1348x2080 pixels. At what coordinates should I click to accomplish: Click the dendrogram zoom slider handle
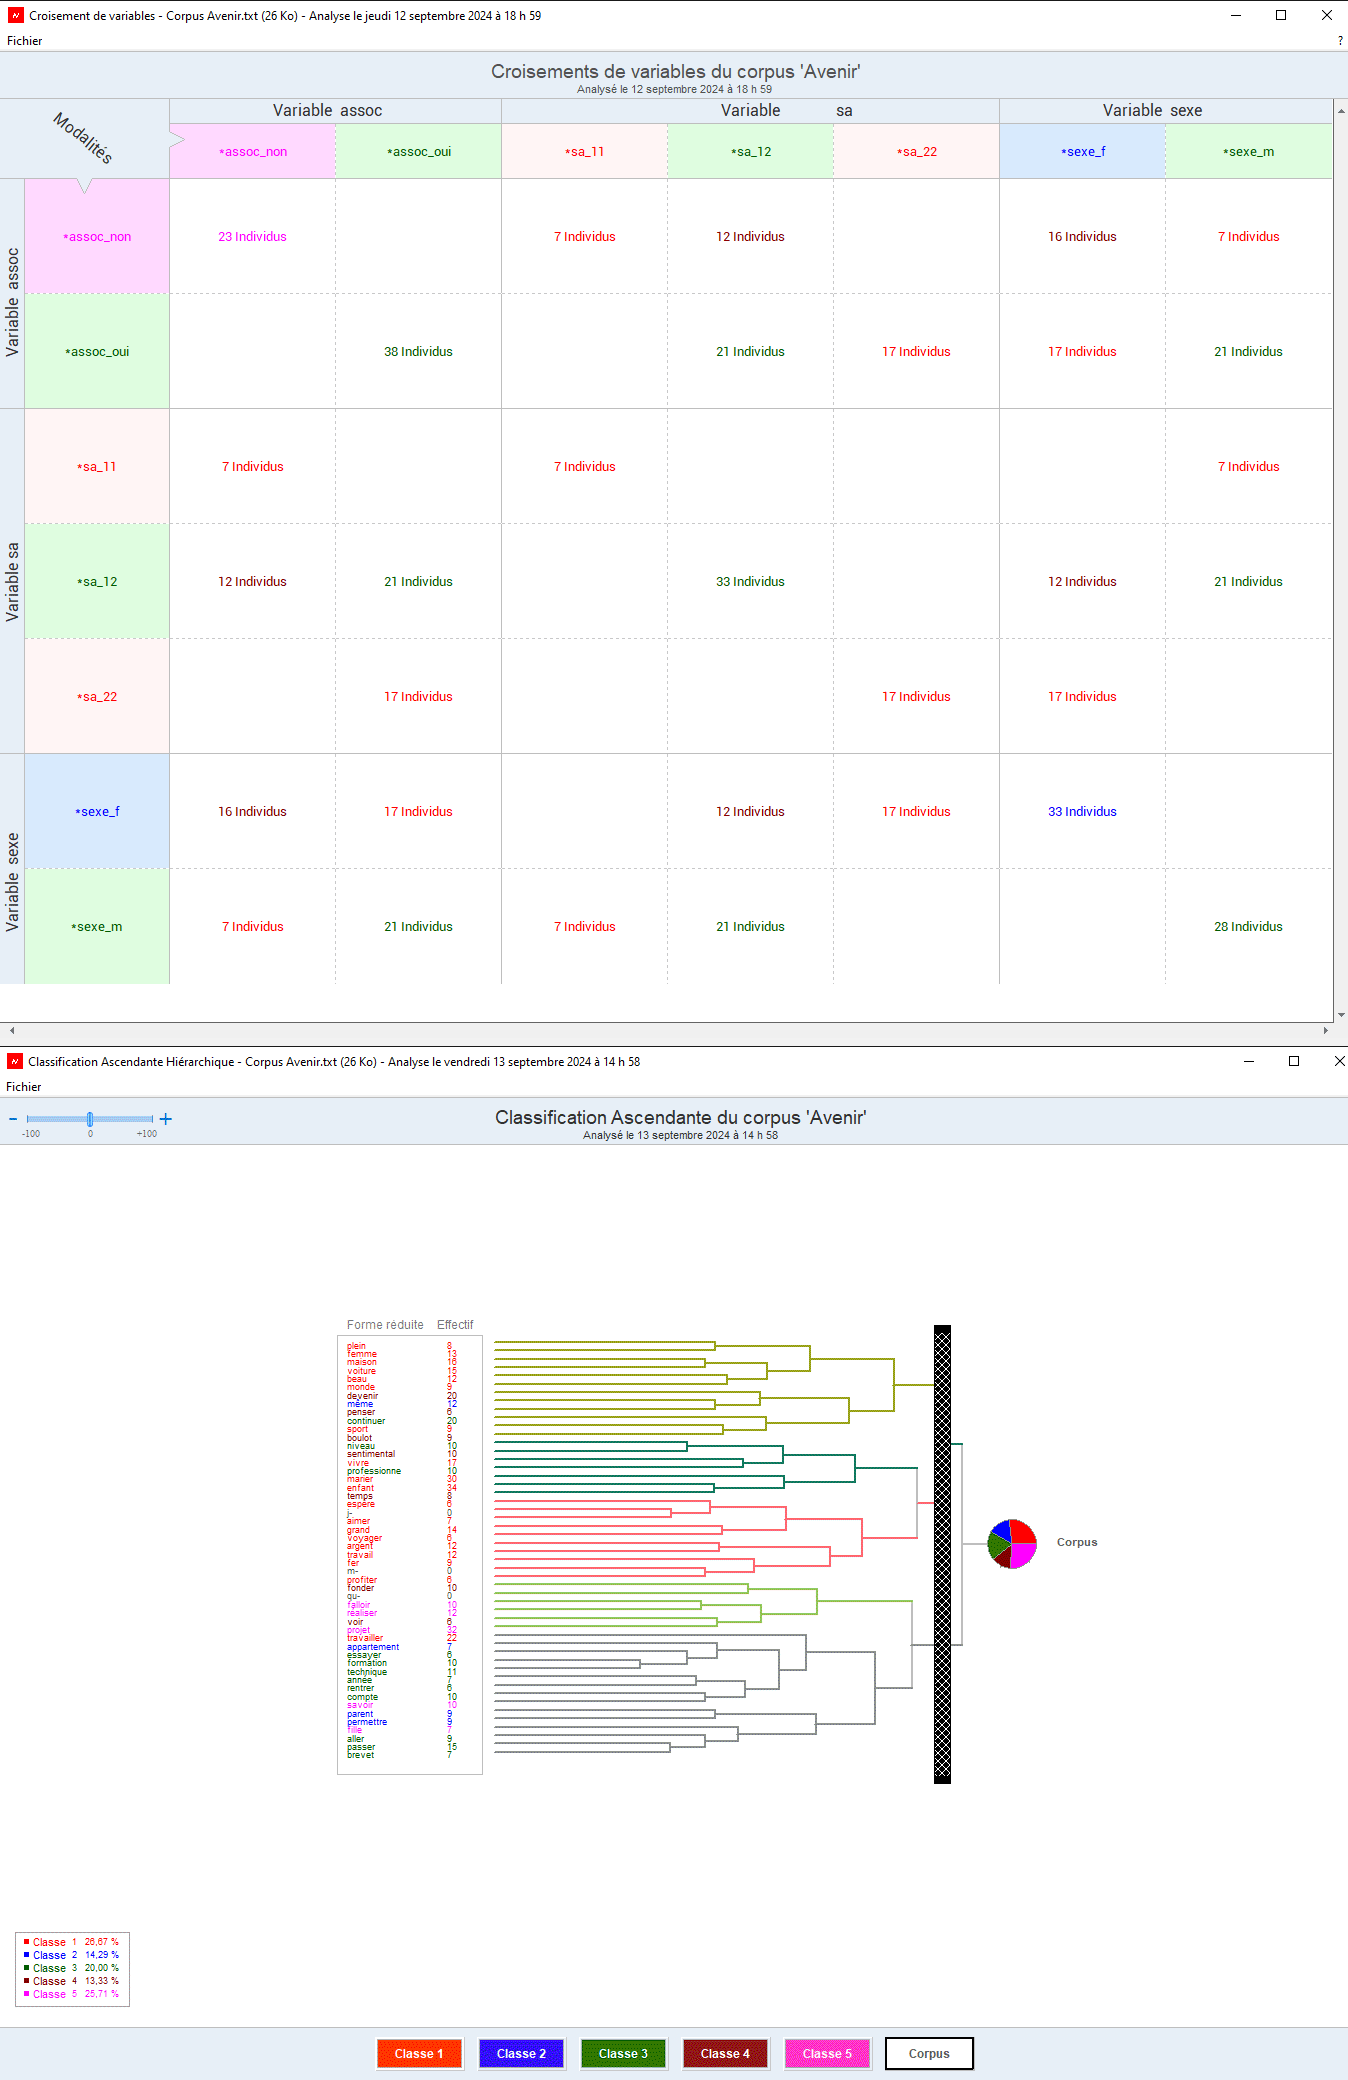pyautogui.click(x=90, y=1119)
